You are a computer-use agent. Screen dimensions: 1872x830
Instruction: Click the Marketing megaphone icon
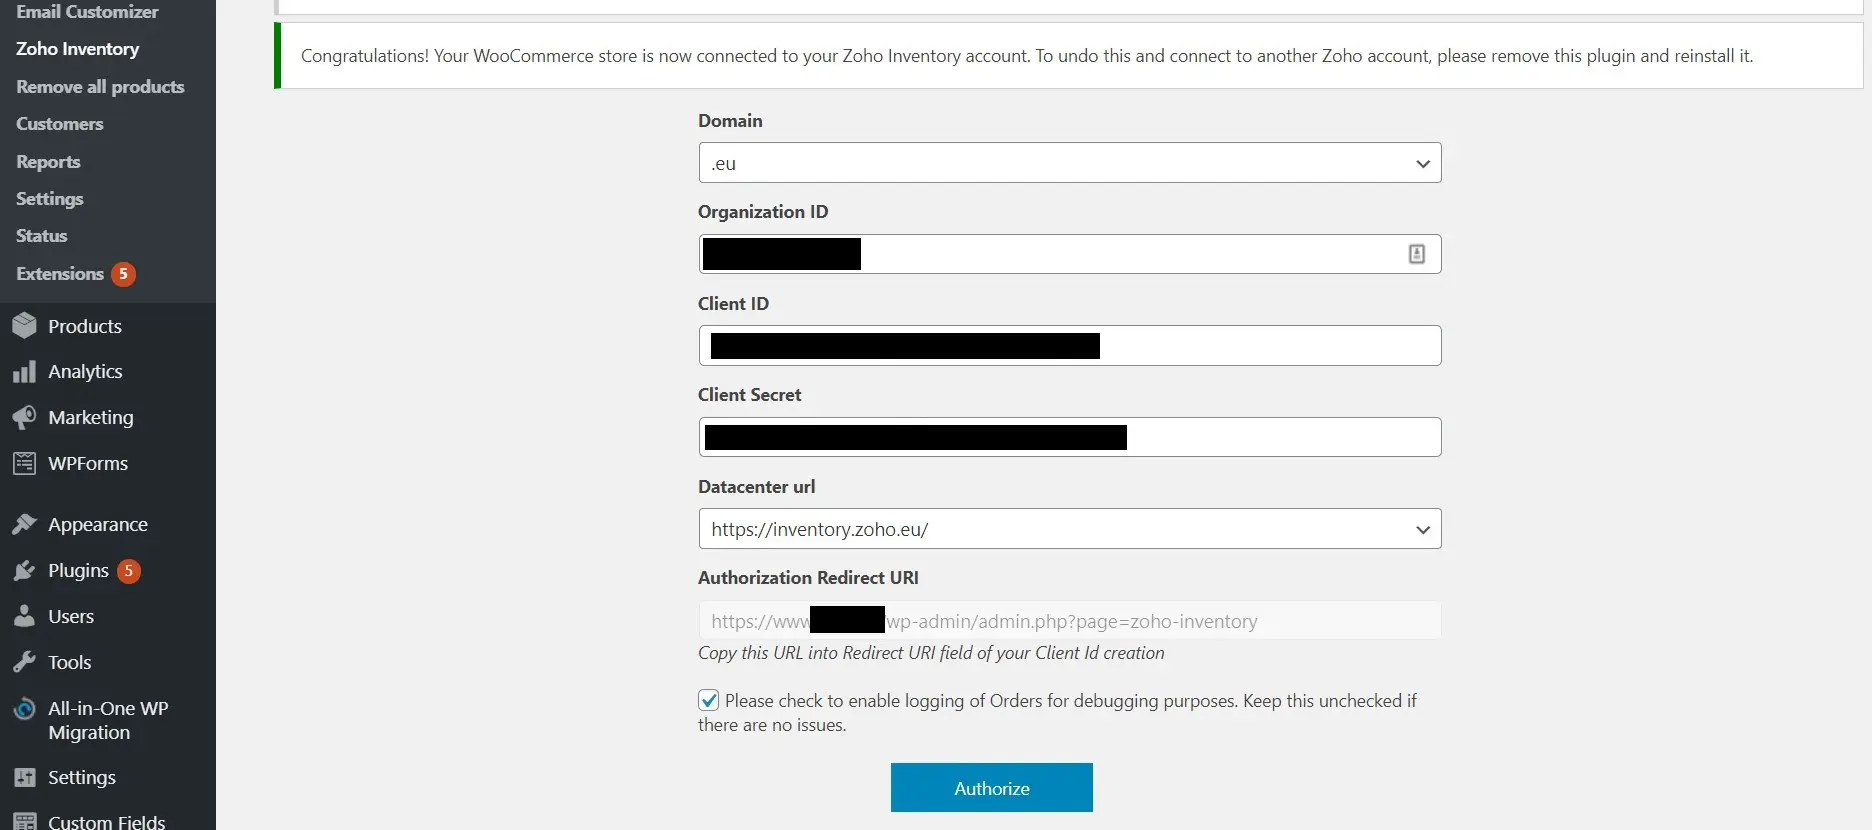25,417
